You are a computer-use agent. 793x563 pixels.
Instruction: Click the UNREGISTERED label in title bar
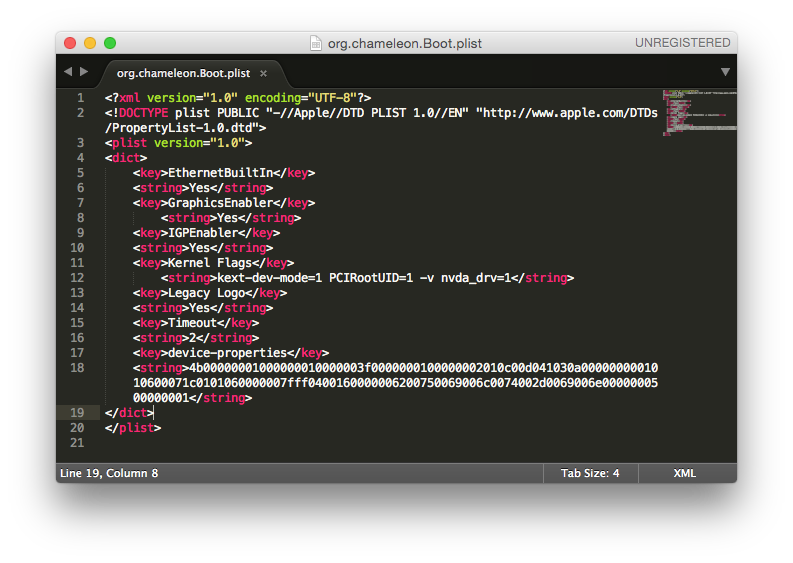[x=683, y=43]
